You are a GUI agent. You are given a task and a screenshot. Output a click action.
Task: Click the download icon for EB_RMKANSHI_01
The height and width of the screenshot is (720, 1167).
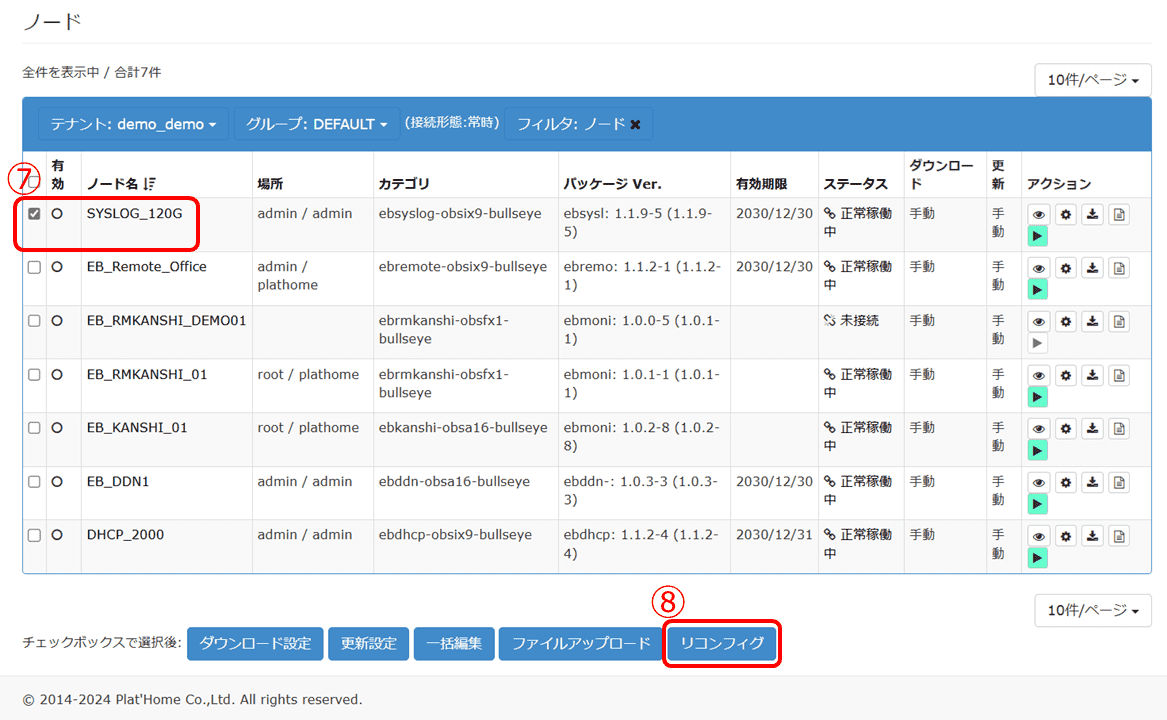1092,374
